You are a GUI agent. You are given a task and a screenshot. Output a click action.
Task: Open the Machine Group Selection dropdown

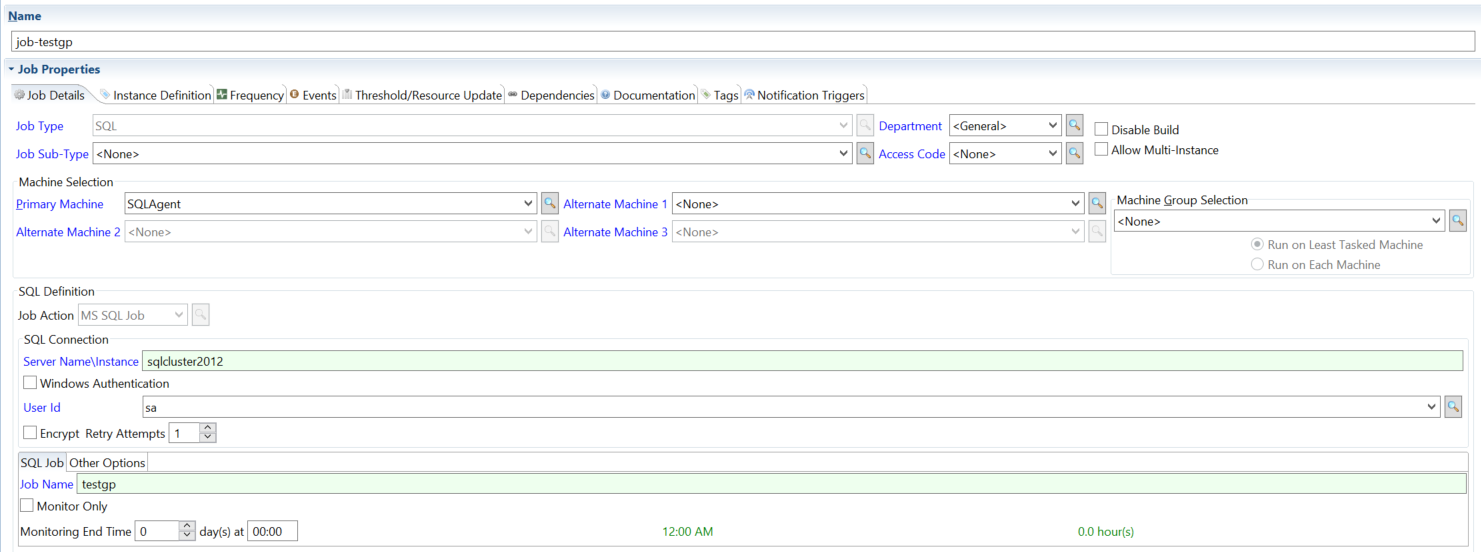[x=1437, y=221]
